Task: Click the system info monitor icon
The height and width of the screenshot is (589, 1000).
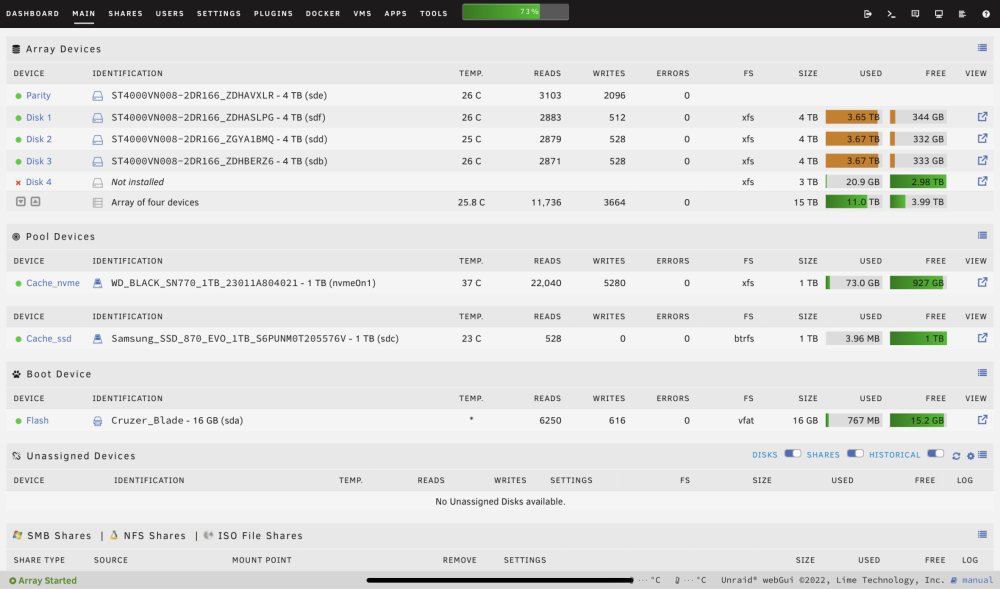Action: [939, 13]
